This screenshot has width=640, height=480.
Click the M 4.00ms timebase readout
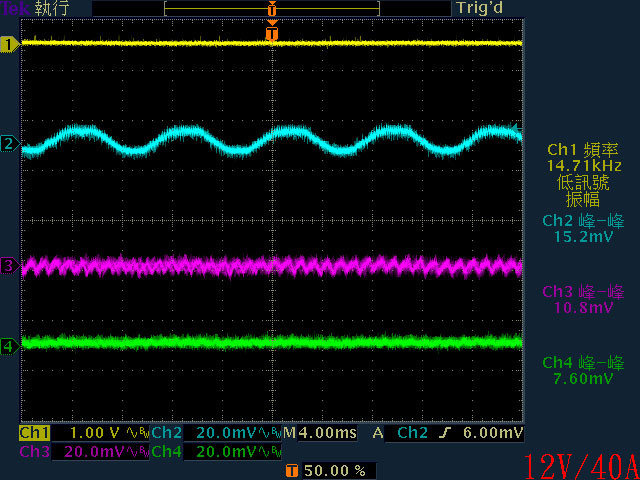click(x=320, y=433)
